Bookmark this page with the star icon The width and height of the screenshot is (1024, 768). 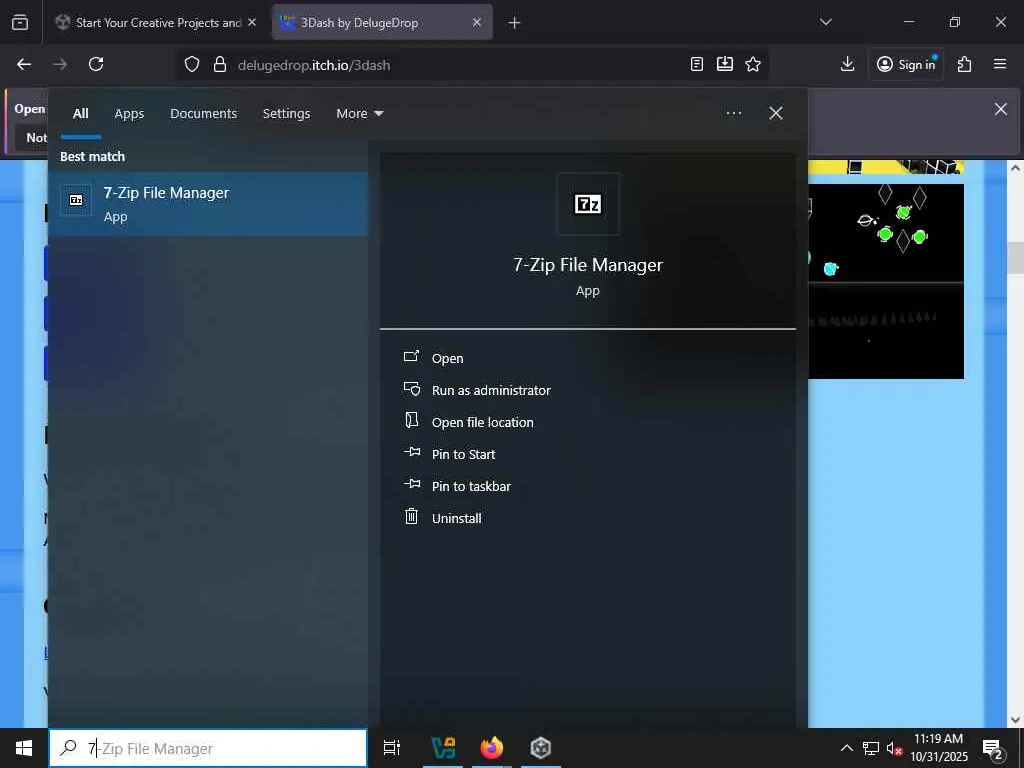pyautogui.click(x=753, y=64)
